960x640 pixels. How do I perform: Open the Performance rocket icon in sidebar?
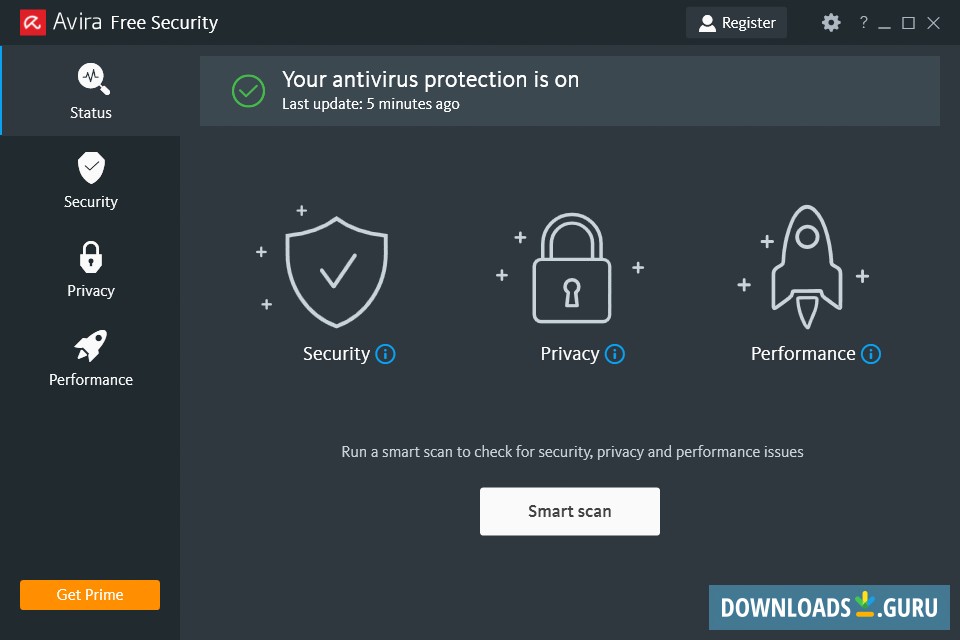click(x=91, y=345)
